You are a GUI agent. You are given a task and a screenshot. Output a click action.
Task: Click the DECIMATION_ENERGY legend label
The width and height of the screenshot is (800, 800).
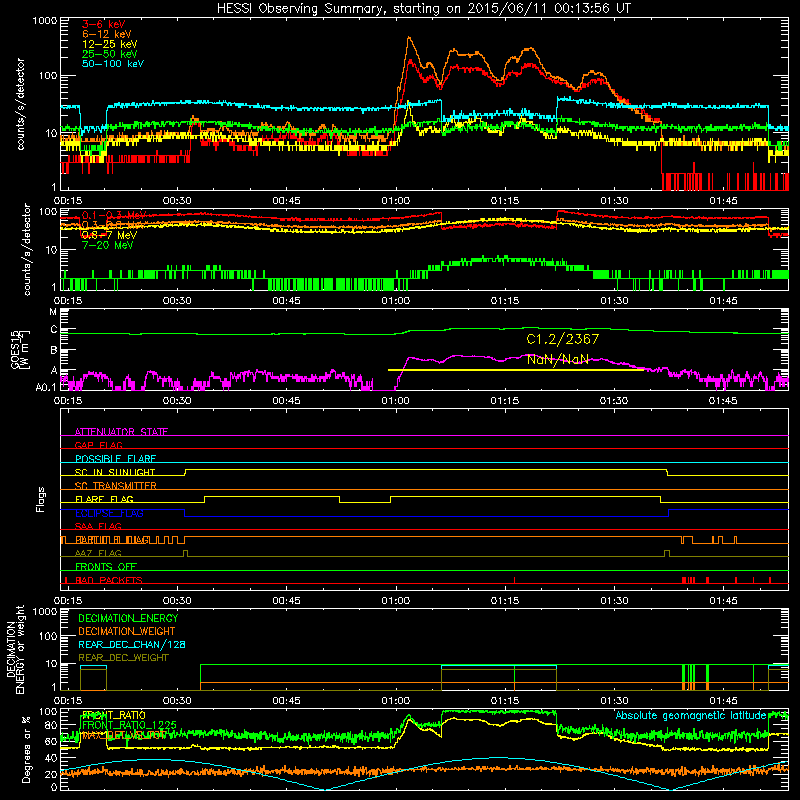tap(128, 618)
